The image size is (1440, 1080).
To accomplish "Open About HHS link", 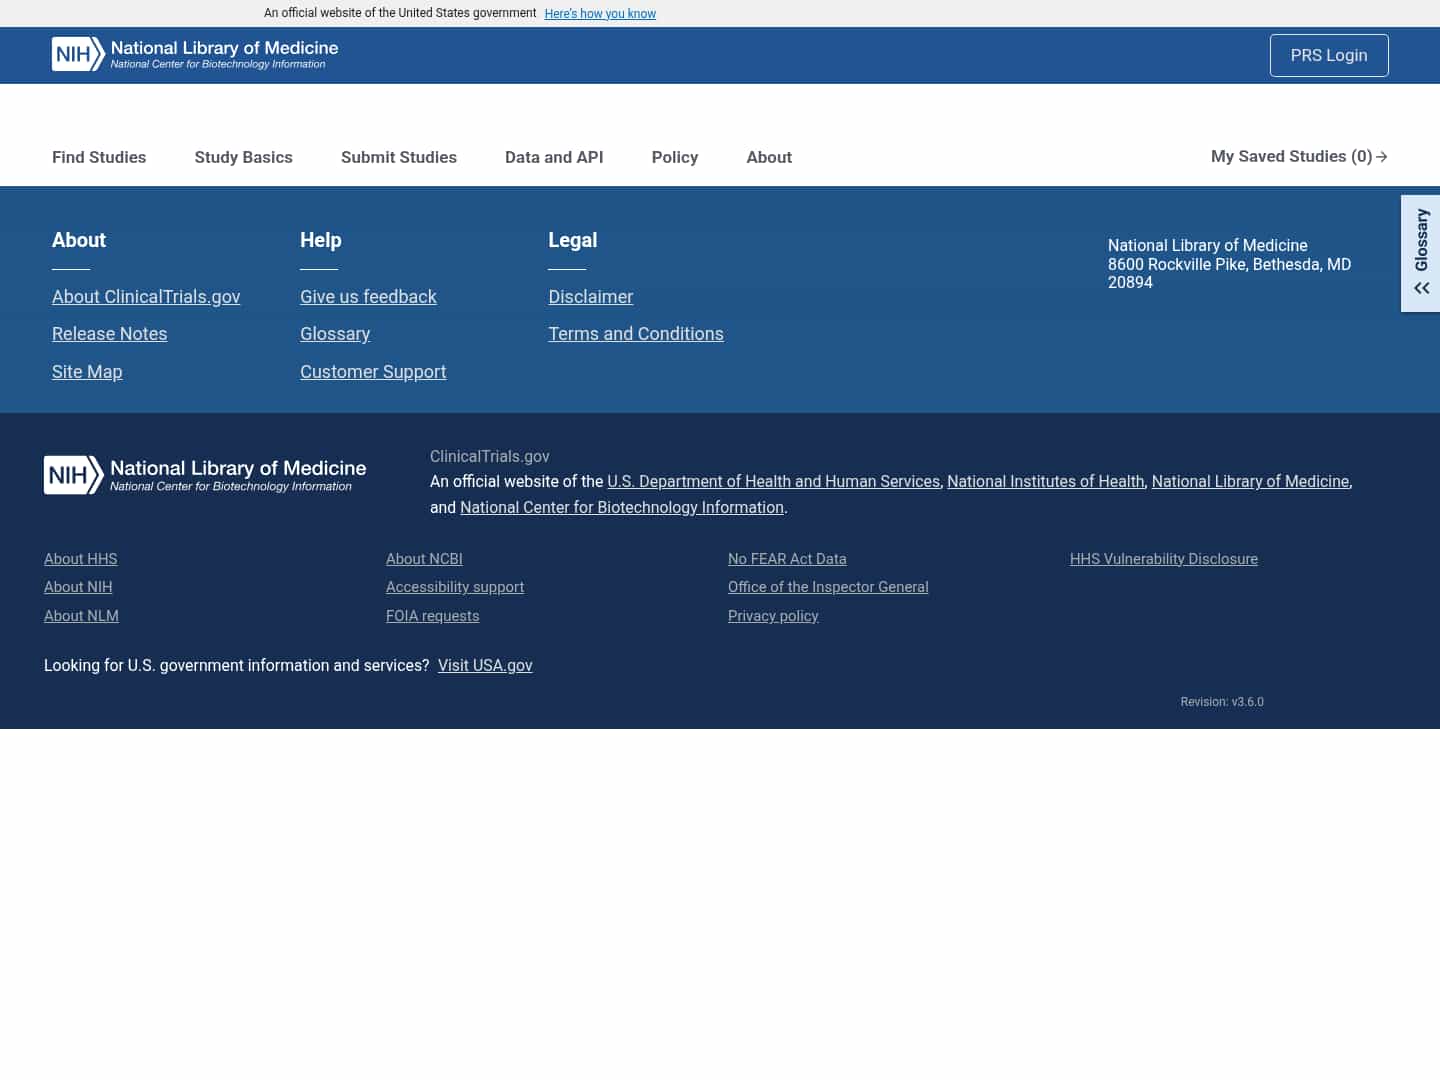I will (80, 558).
